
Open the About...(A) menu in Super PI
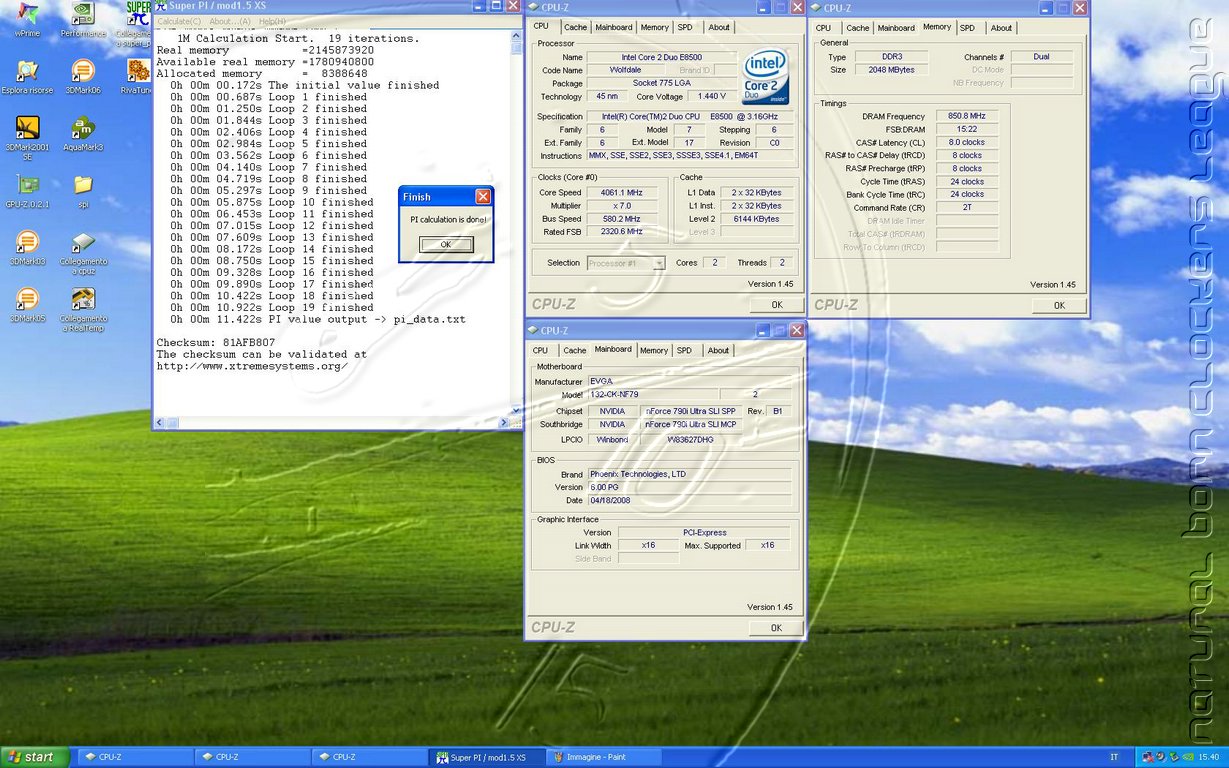coord(230,21)
